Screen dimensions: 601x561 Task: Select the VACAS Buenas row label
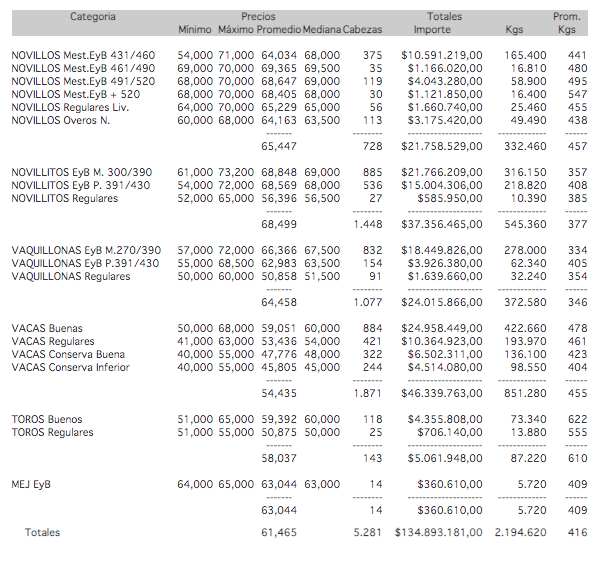coord(46,328)
